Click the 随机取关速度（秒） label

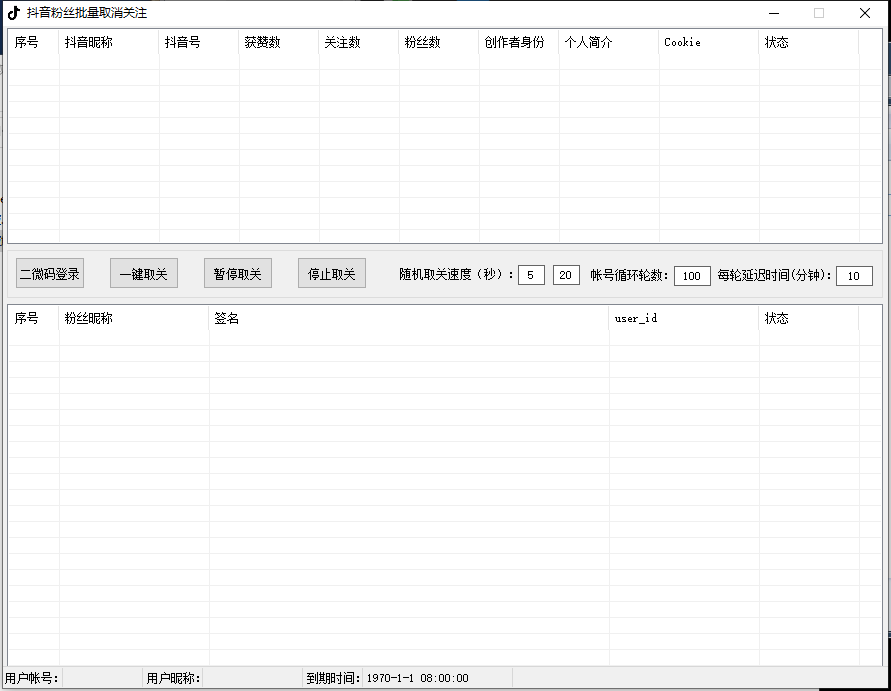[x=457, y=274]
